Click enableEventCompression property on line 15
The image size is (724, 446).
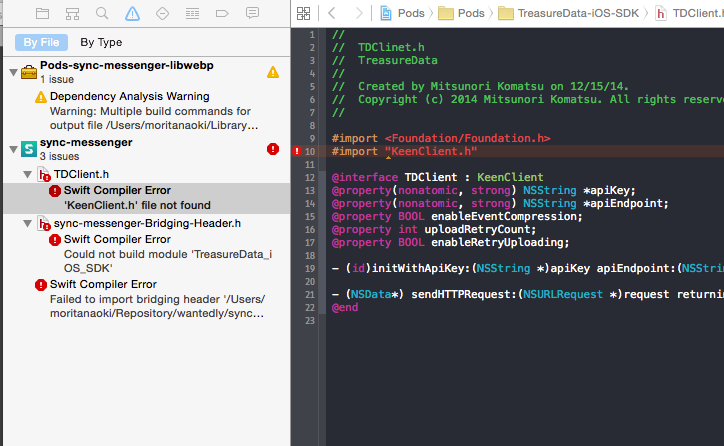[x=457, y=216]
